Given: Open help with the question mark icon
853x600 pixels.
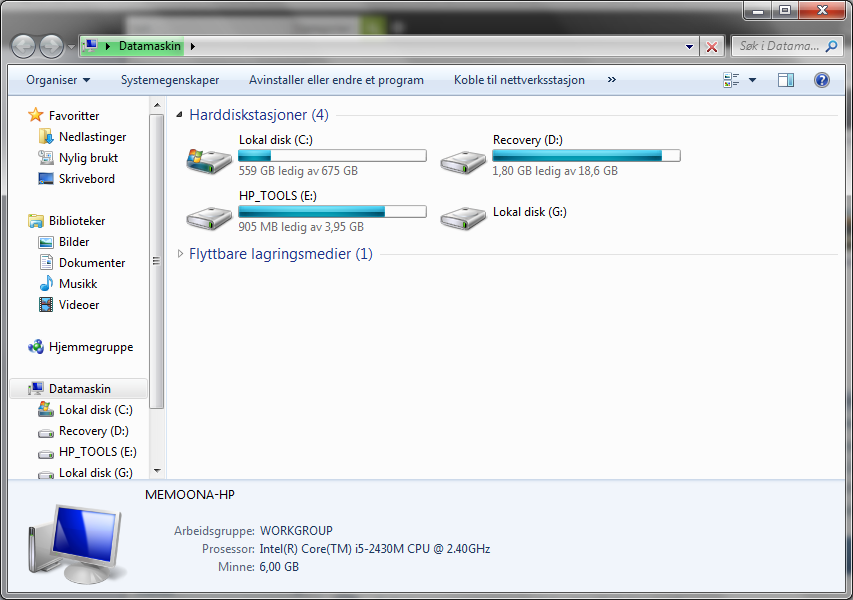Looking at the screenshot, I should [x=821, y=80].
